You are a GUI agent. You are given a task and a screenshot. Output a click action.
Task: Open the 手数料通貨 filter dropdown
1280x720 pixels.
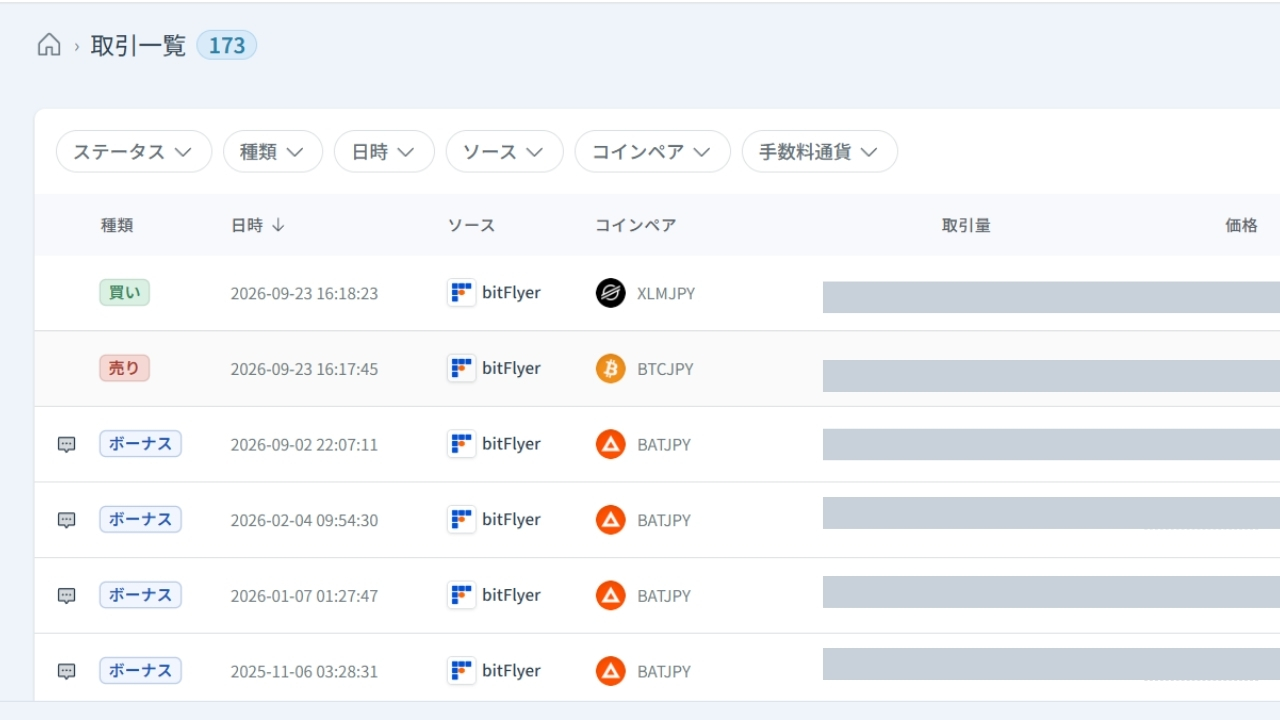820,152
